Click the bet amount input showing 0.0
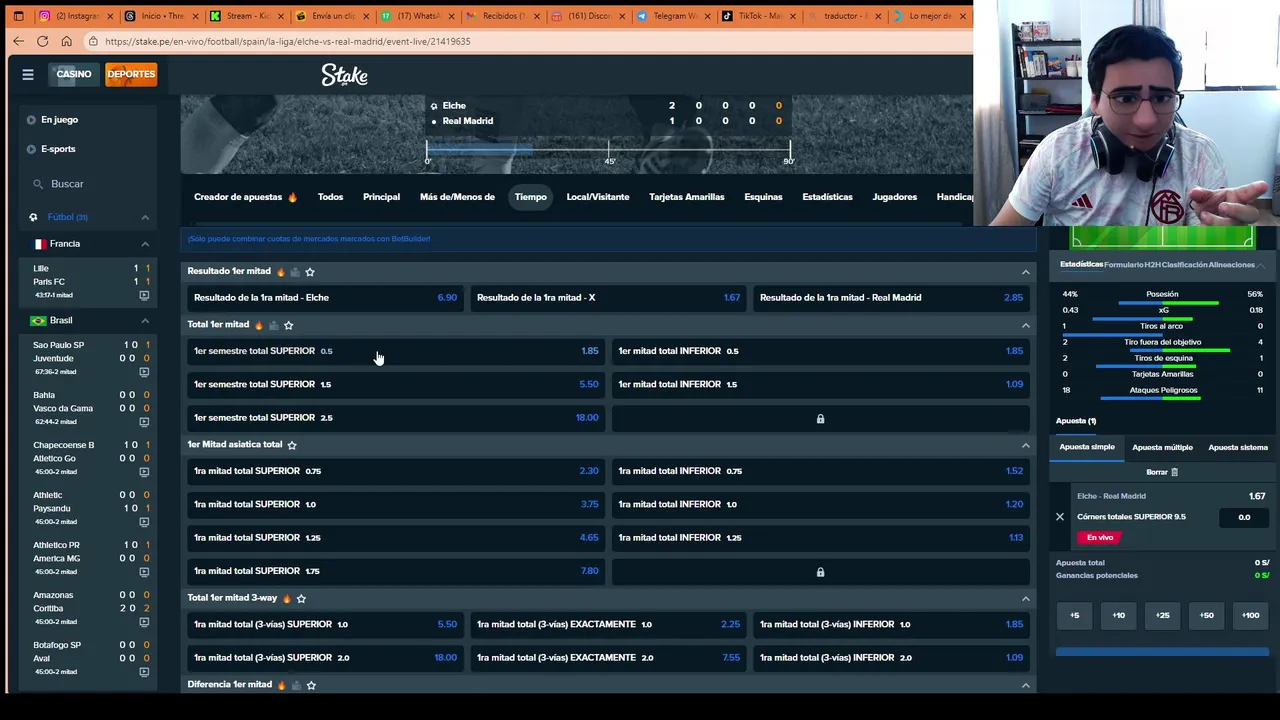Viewport: 1280px width, 720px height. pyautogui.click(x=1245, y=517)
